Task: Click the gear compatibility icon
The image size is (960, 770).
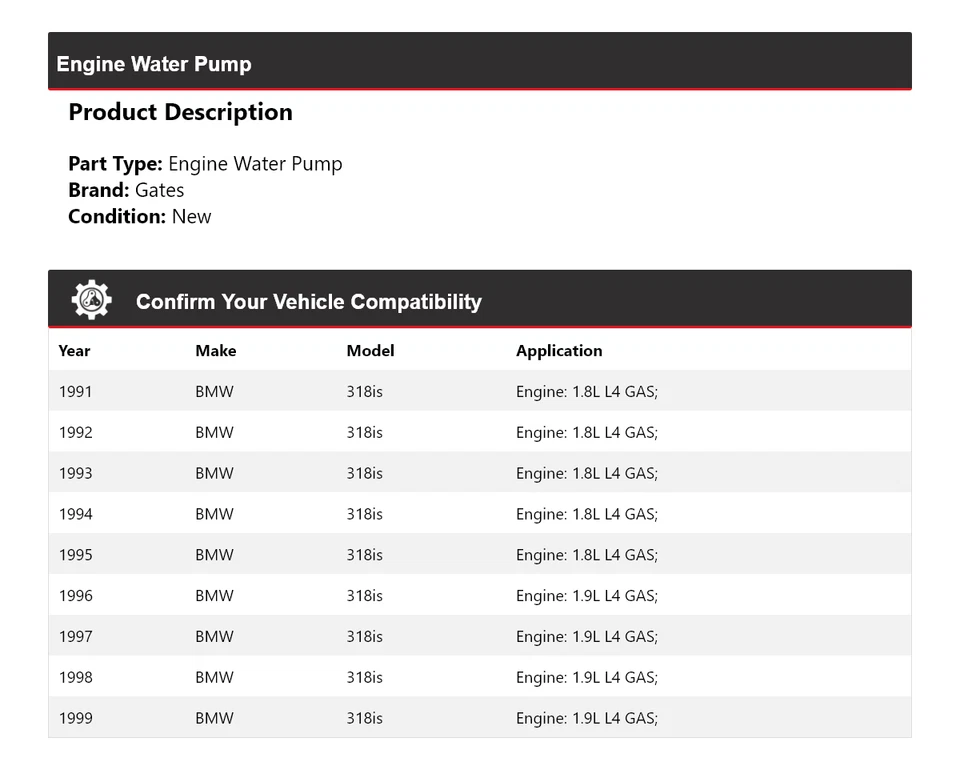Action: pyautogui.click(x=91, y=300)
